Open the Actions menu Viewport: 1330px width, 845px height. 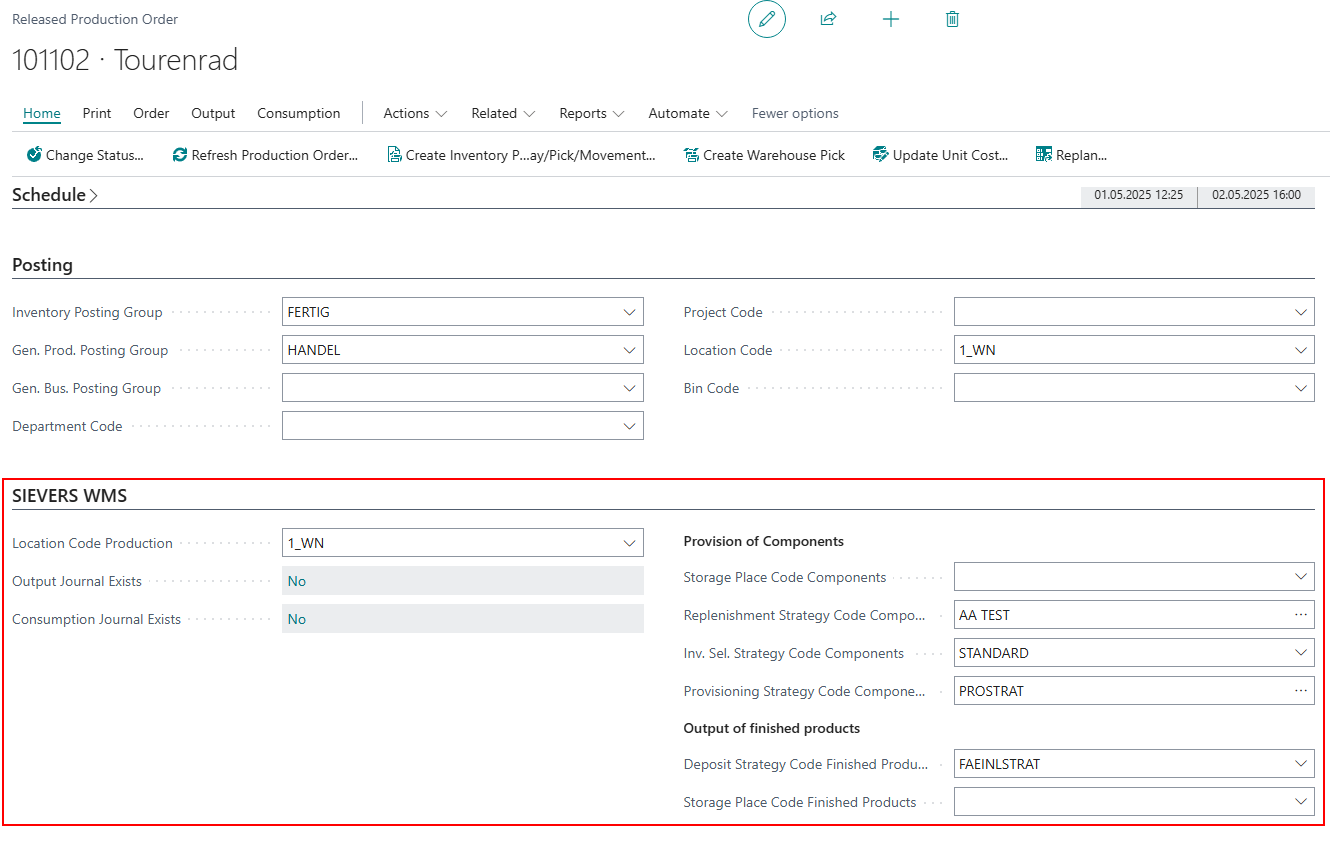coord(415,113)
